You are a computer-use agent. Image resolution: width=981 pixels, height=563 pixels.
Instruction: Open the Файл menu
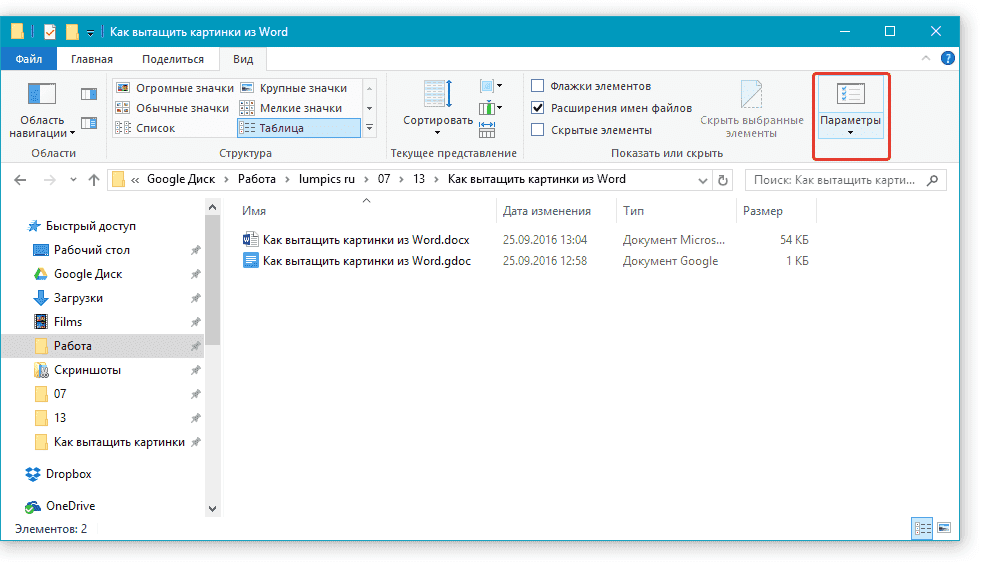click(29, 59)
